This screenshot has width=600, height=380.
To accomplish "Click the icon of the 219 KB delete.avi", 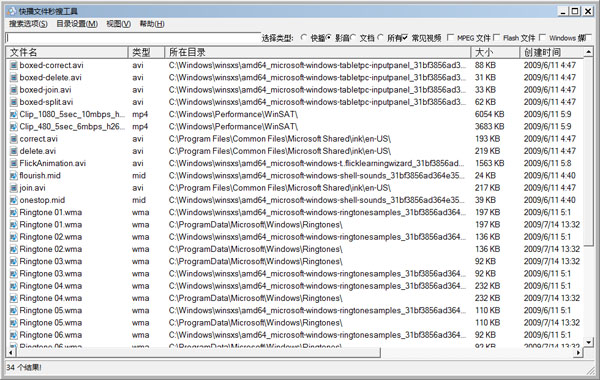I will coord(14,151).
